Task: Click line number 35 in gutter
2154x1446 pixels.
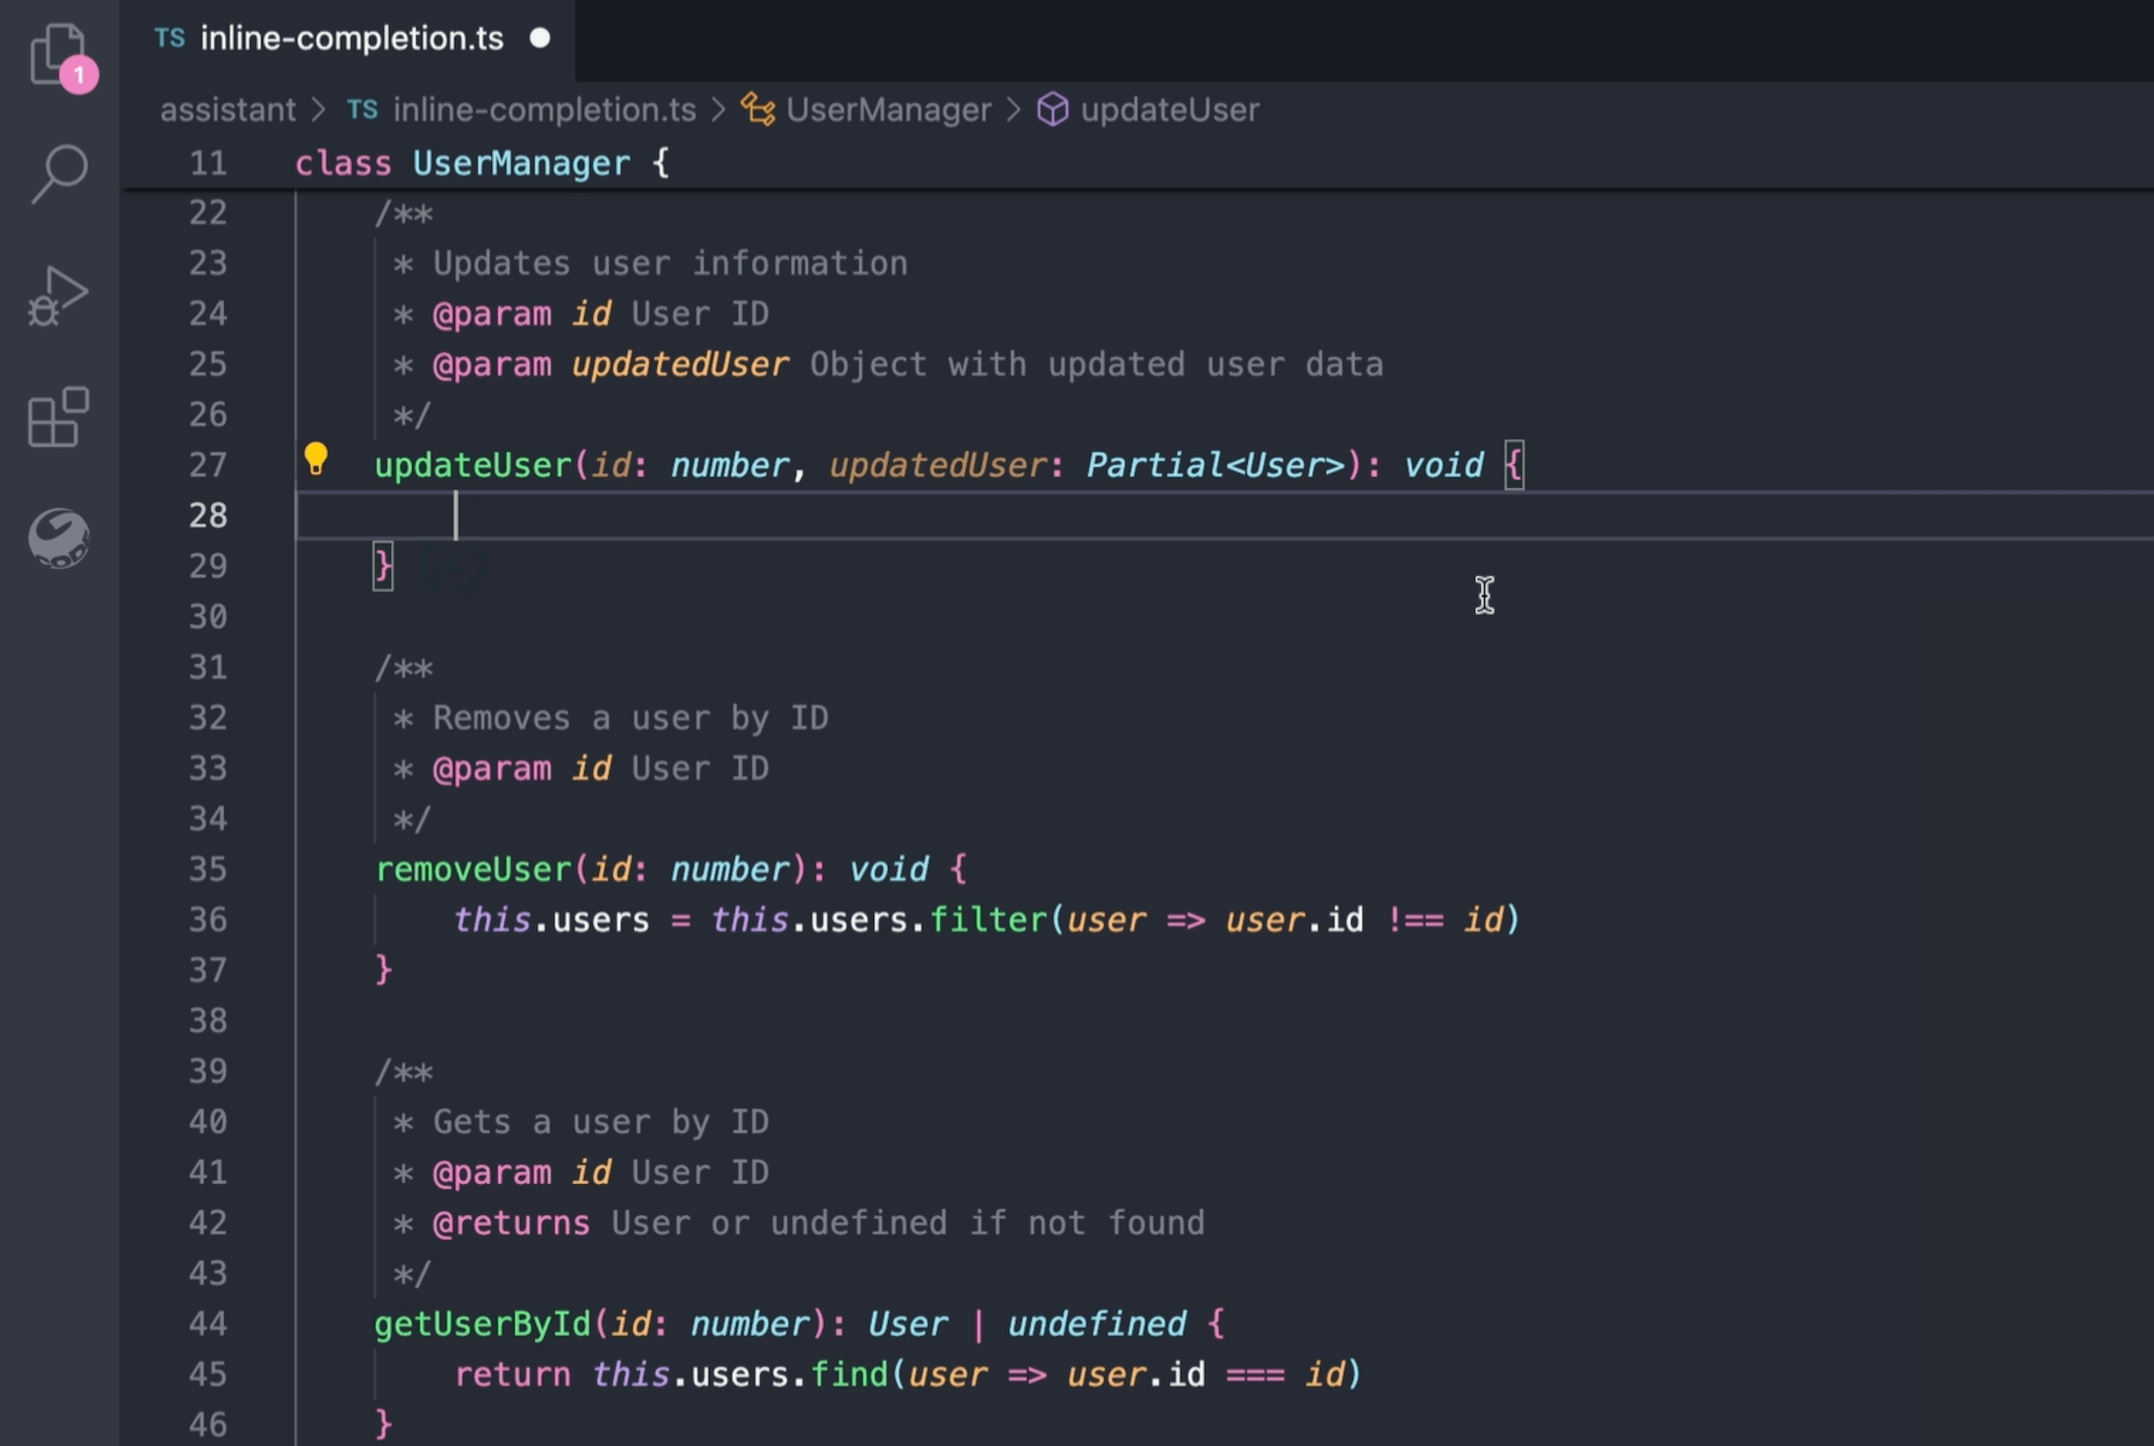Action: [x=208, y=868]
